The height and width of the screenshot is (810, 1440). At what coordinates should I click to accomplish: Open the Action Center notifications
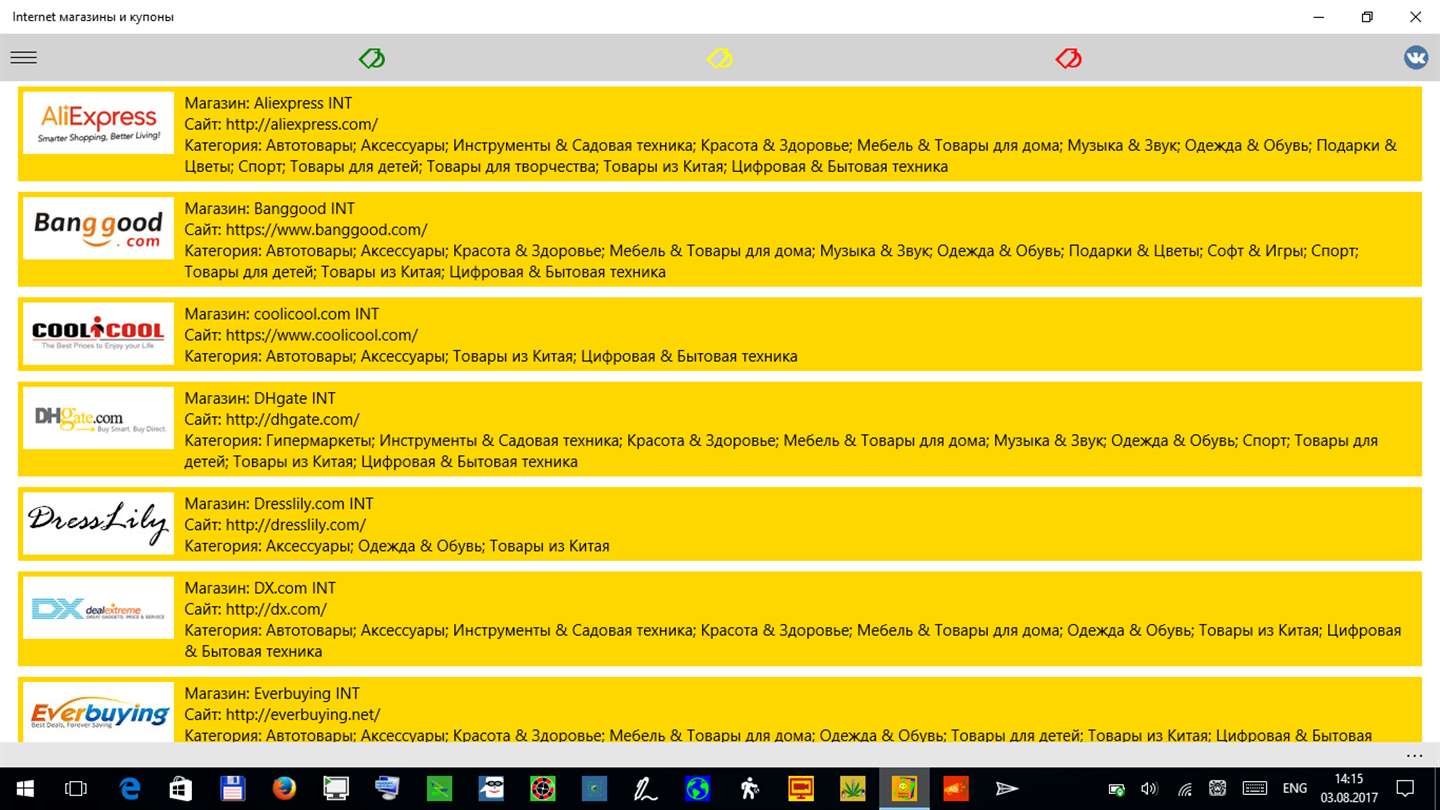click(x=1405, y=788)
